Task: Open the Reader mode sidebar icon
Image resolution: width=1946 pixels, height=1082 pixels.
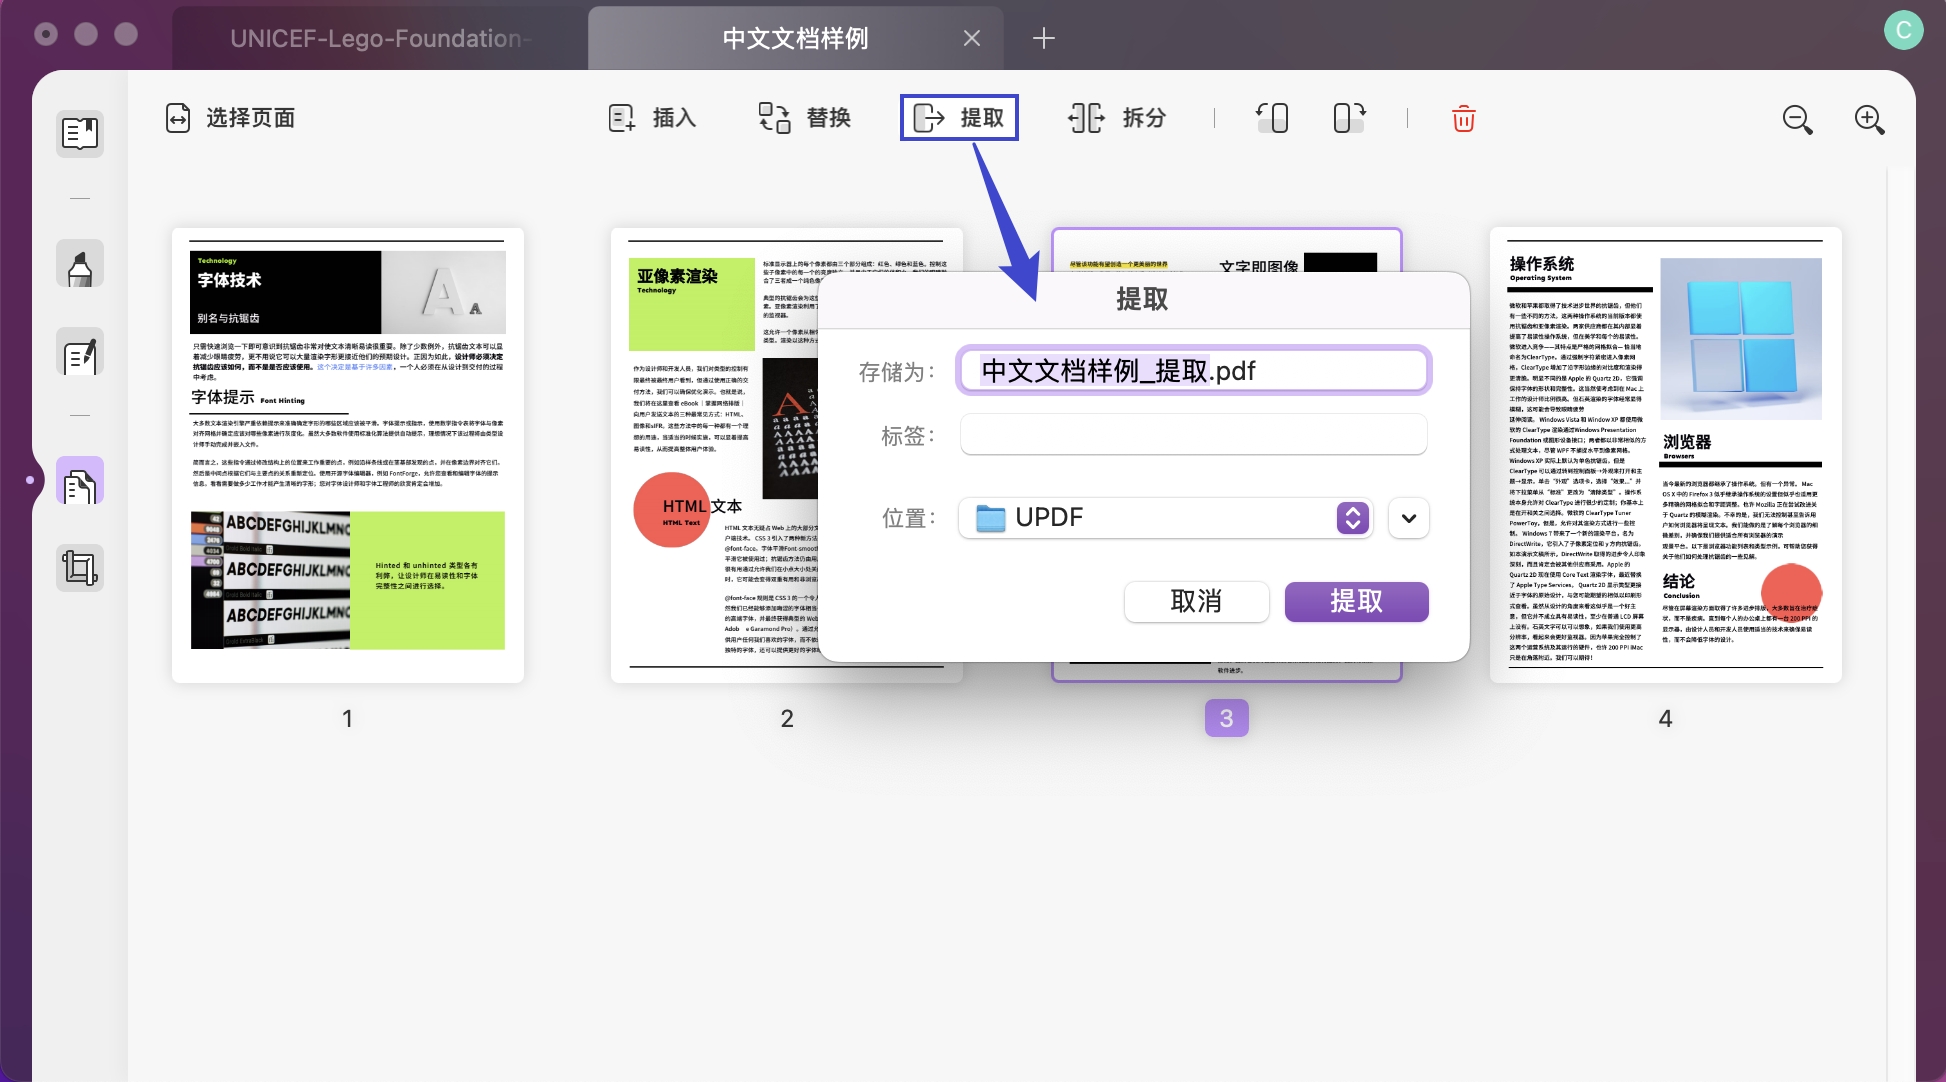Action: click(x=80, y=134)
